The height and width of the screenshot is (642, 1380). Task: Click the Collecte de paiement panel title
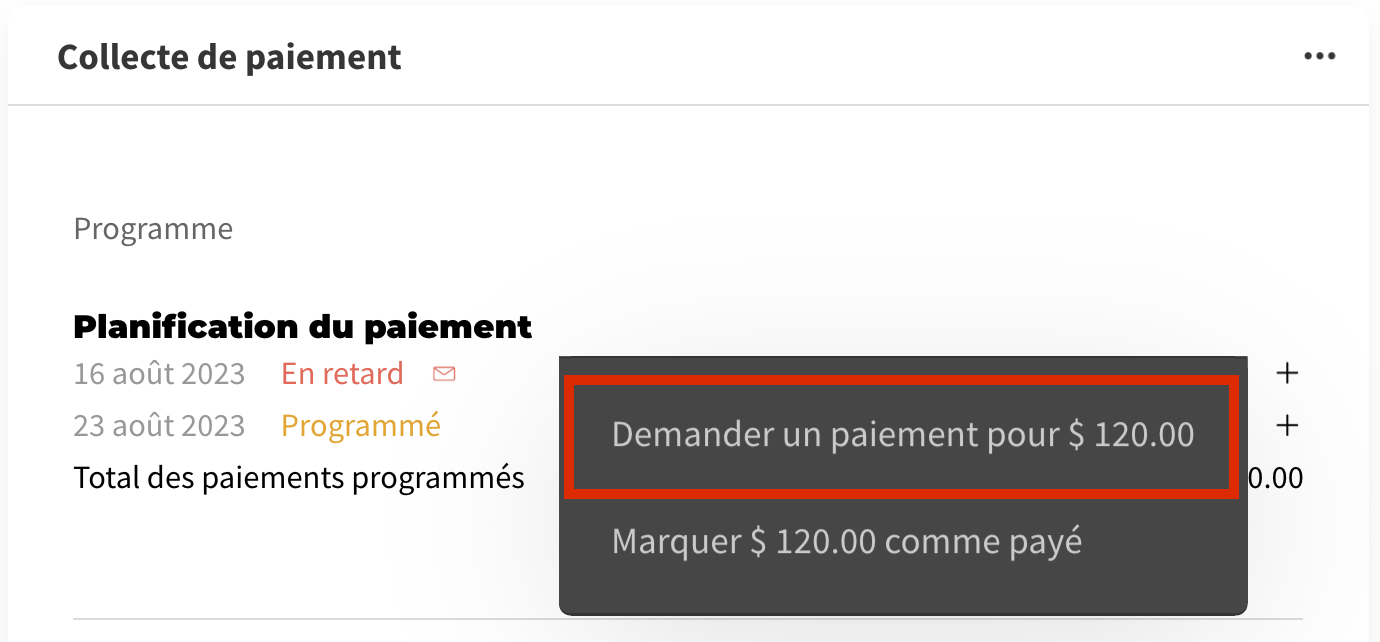tap(229, 57)
